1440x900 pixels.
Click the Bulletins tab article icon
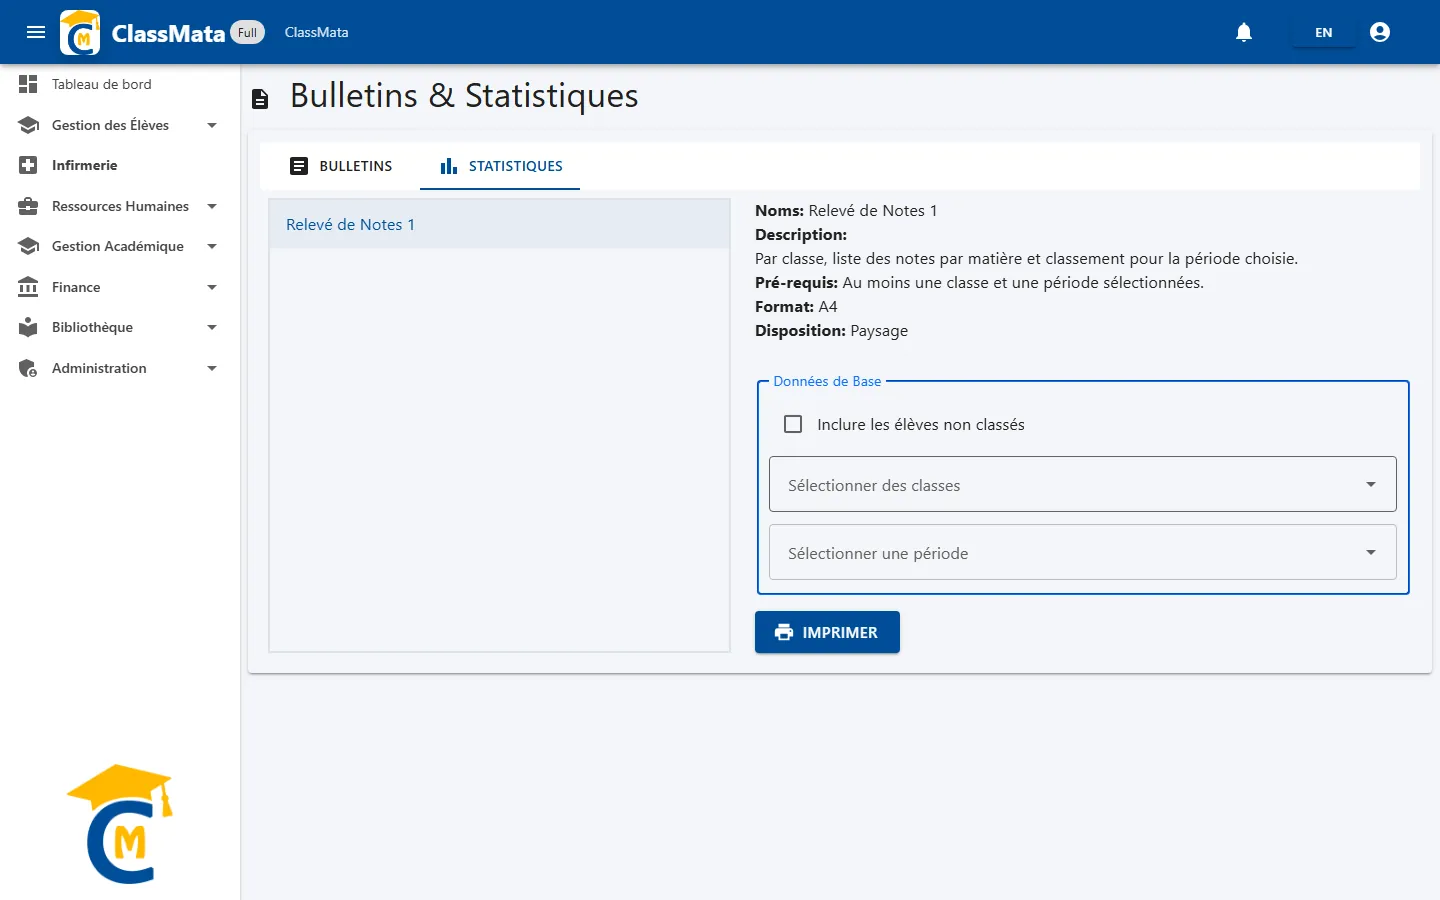[x=299, y=166]
